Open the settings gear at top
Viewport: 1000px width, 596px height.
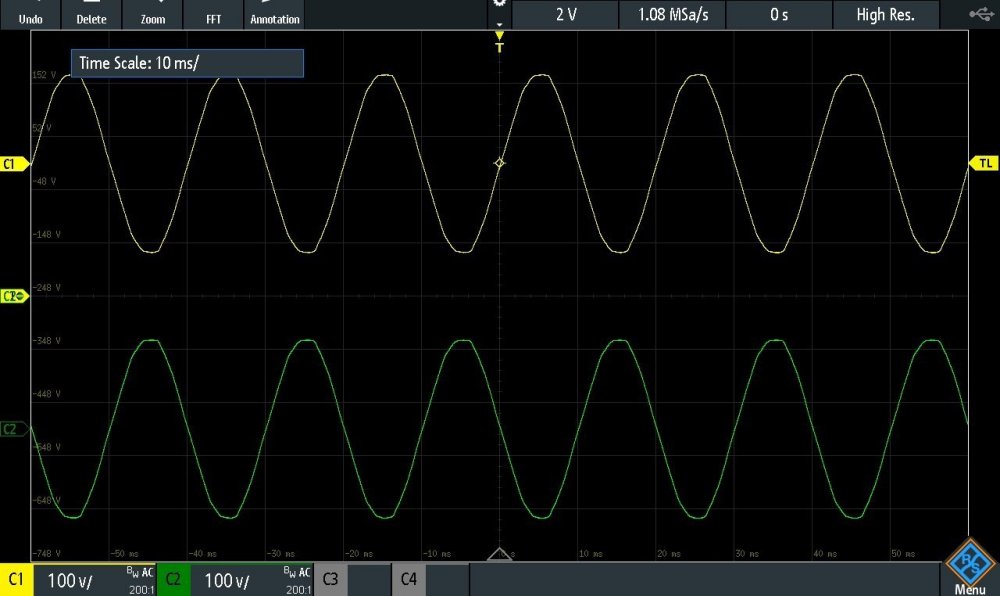coord(499,5)
